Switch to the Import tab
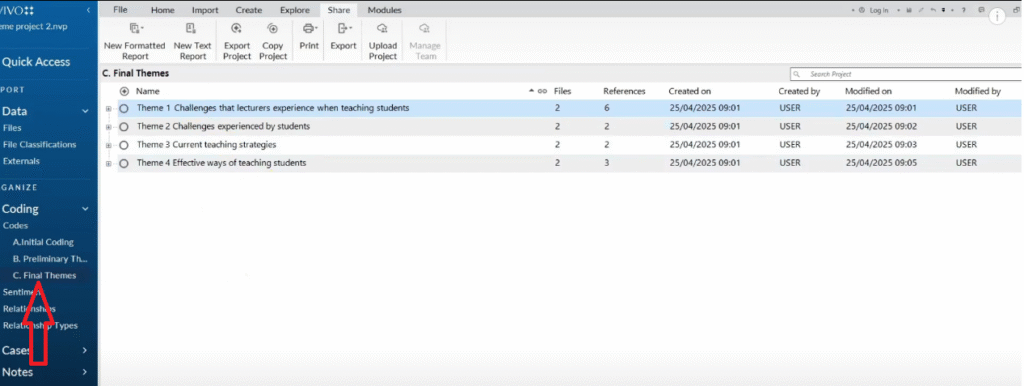Viewport: 1024px width, 386px height. click(x=205, y=10)
